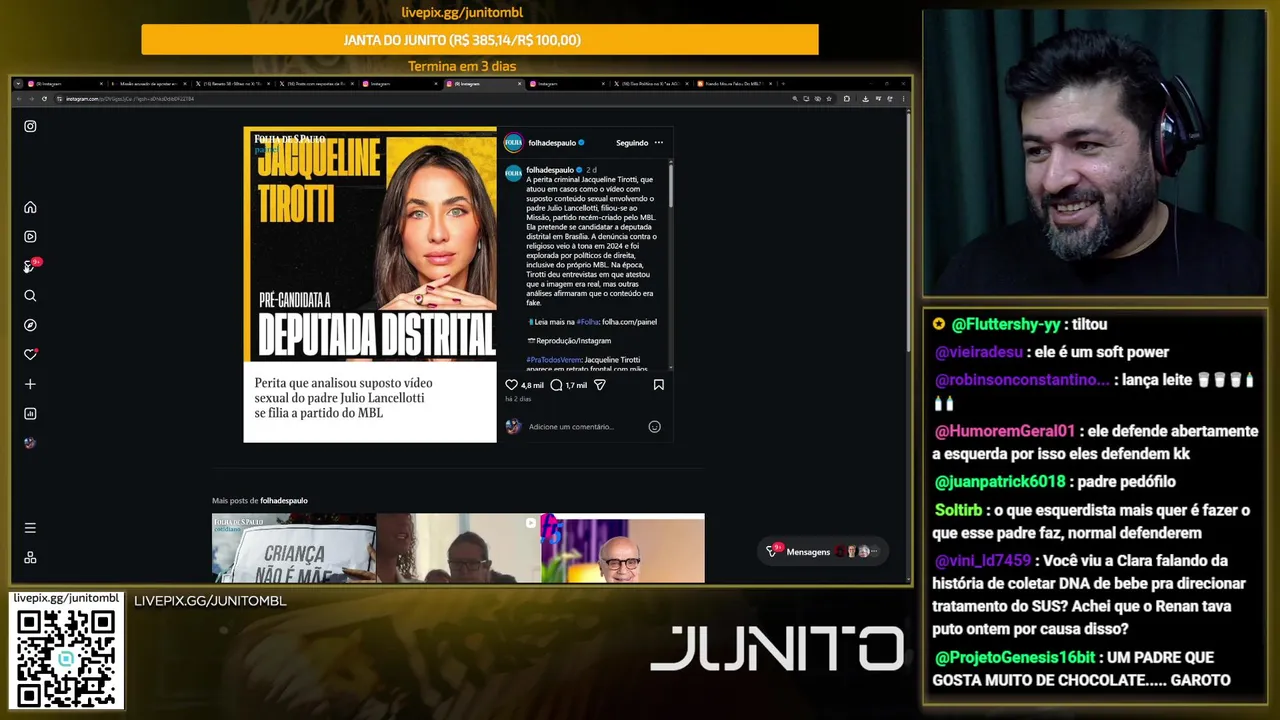Click the livepix.gg/junitombl link at top

click(462, 12)
